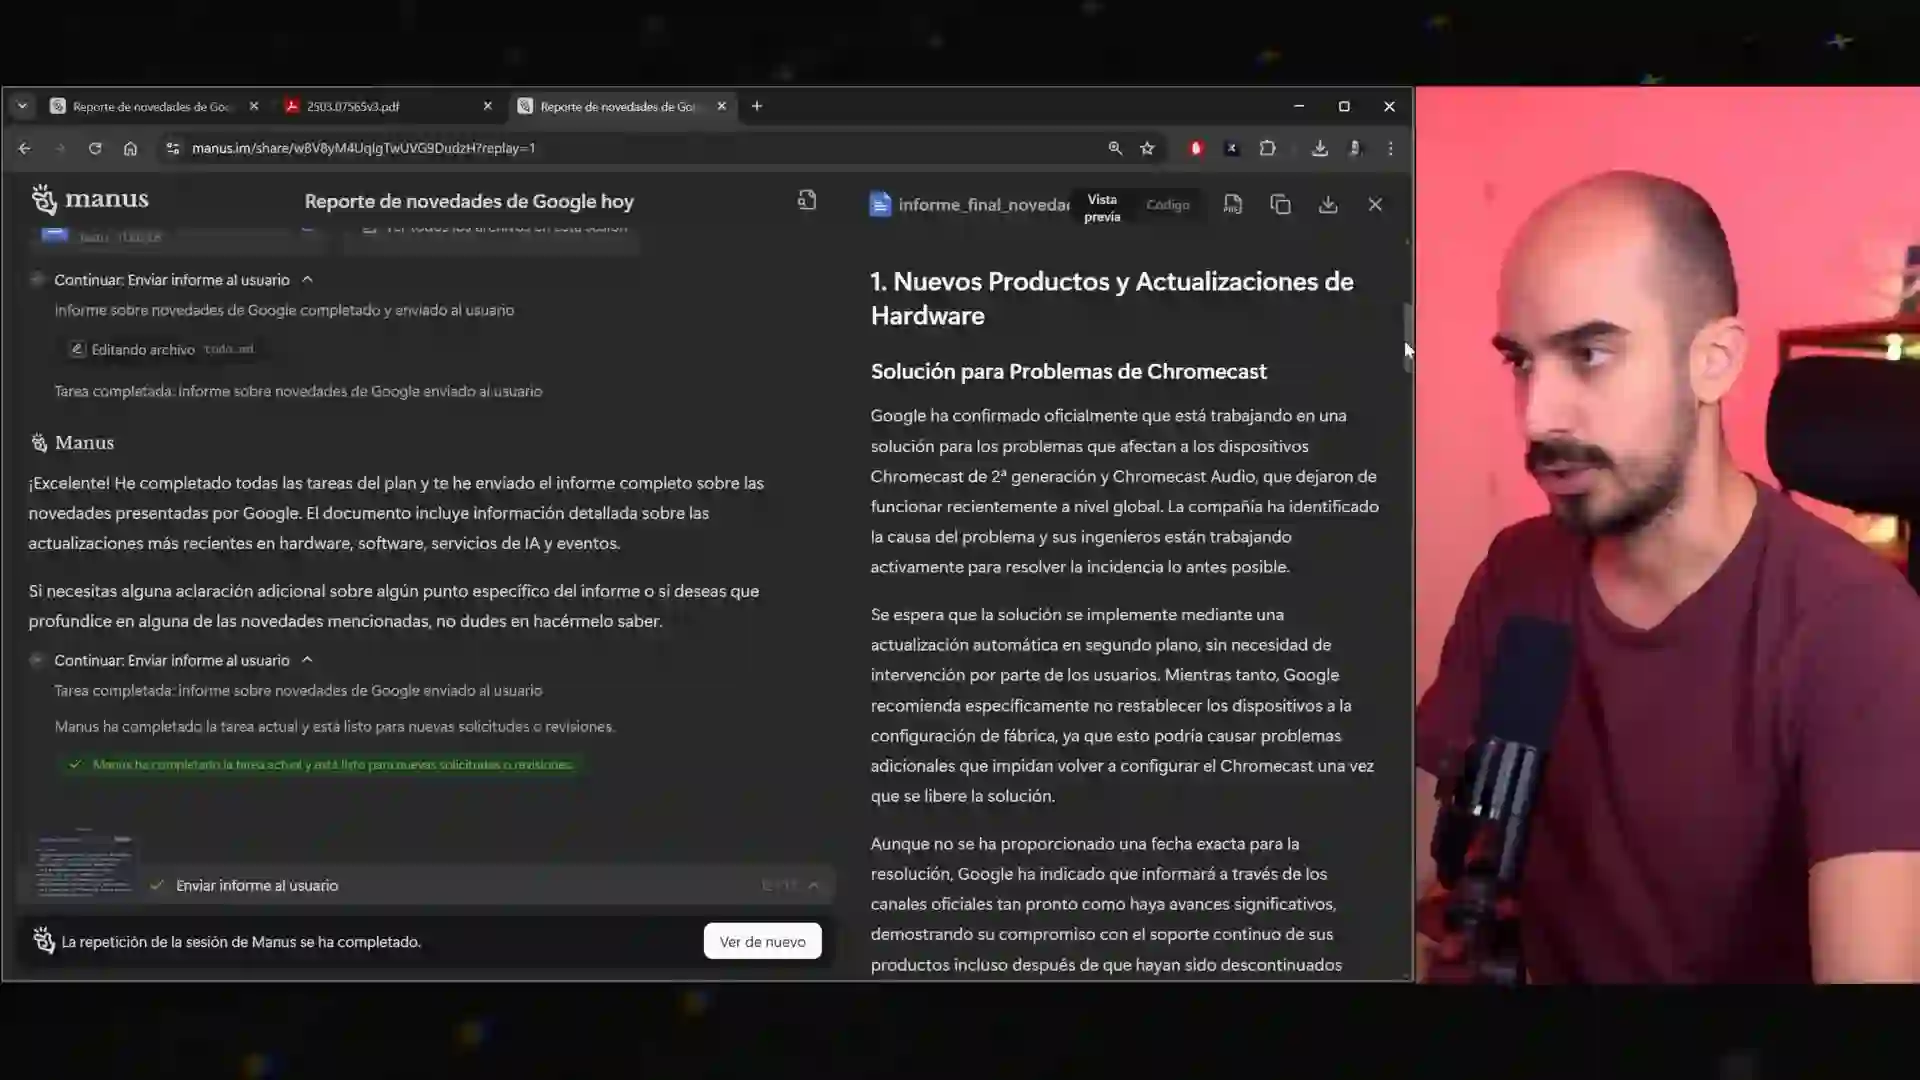Viewport: 1920px width, 1080px height.
Task: Close the 2503.07565v3.pdf tab
Action: pos(488,106)
